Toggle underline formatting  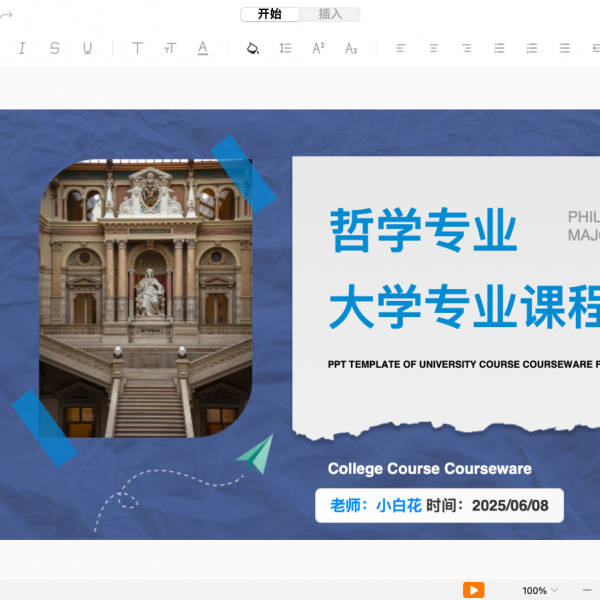pyautogui.click(x=87, y=48)
